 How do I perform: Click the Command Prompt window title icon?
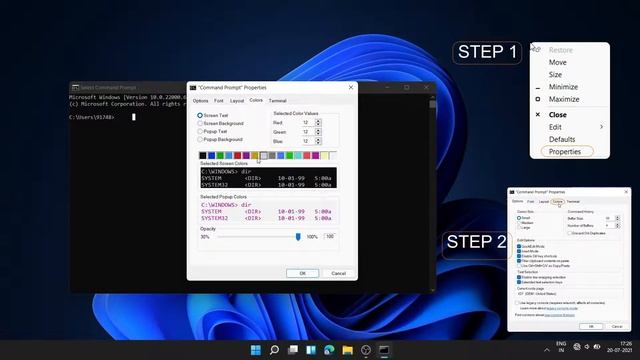coord(75,87)
